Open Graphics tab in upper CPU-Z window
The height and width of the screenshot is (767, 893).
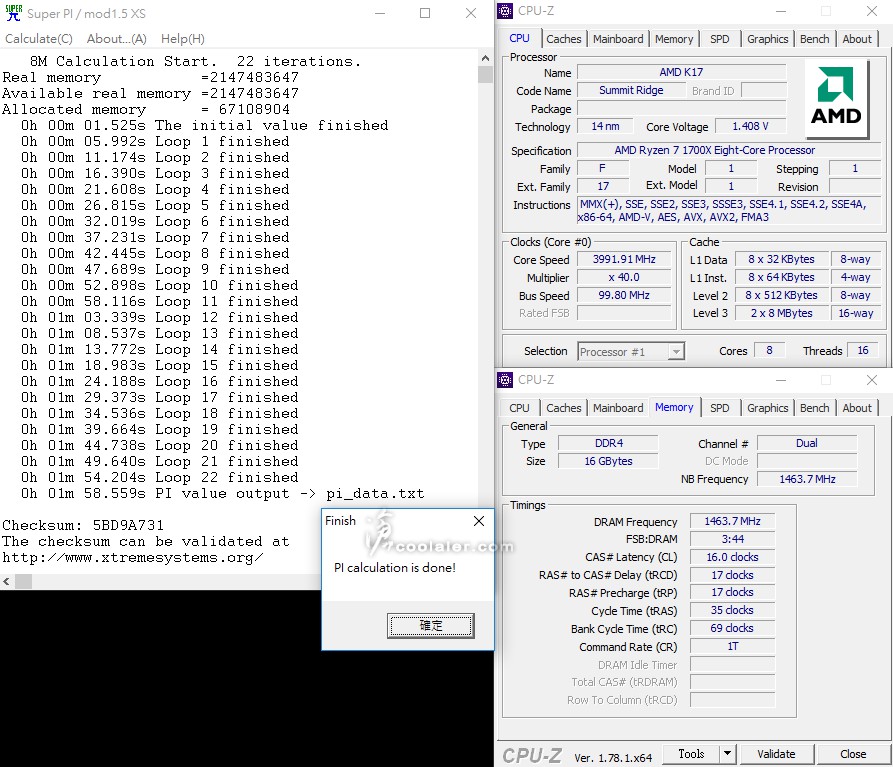[x=768, y=39]
